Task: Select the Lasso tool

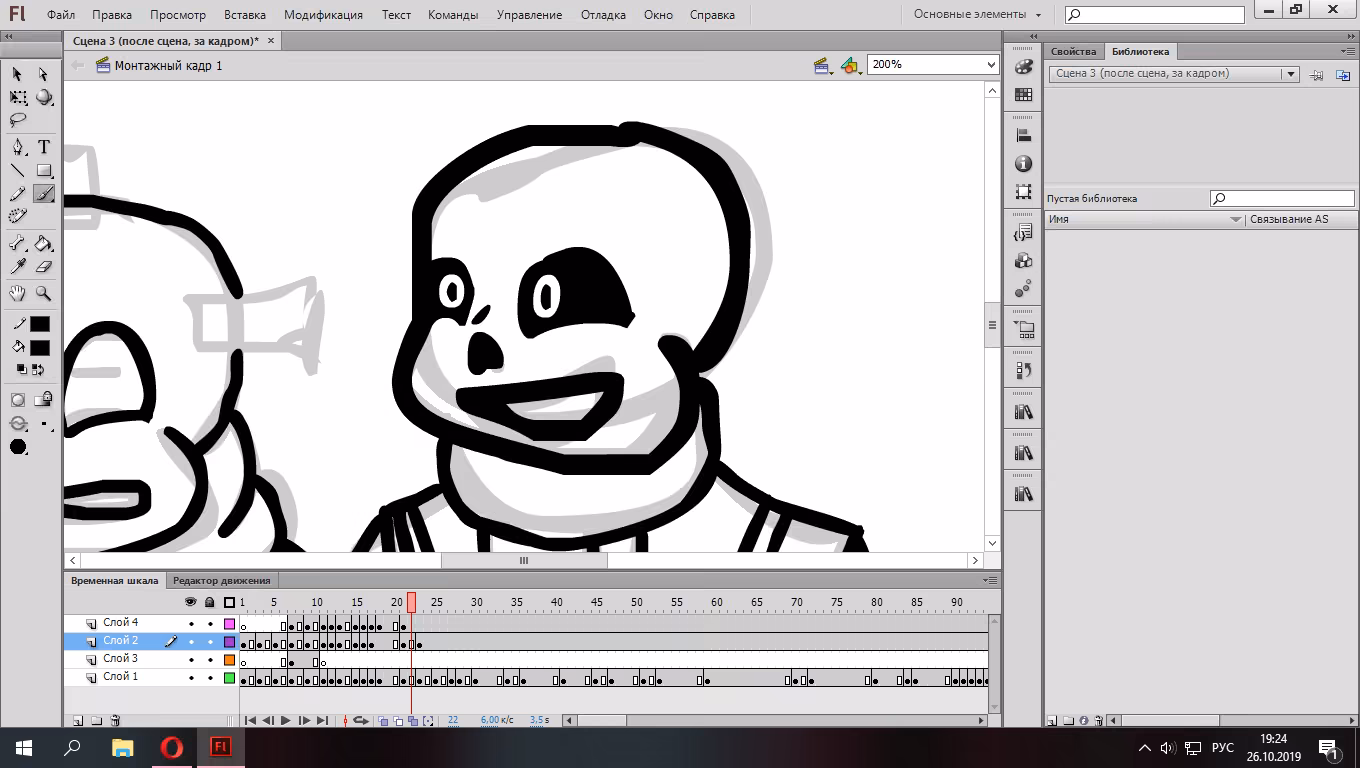Action: [x=18, y=120]
